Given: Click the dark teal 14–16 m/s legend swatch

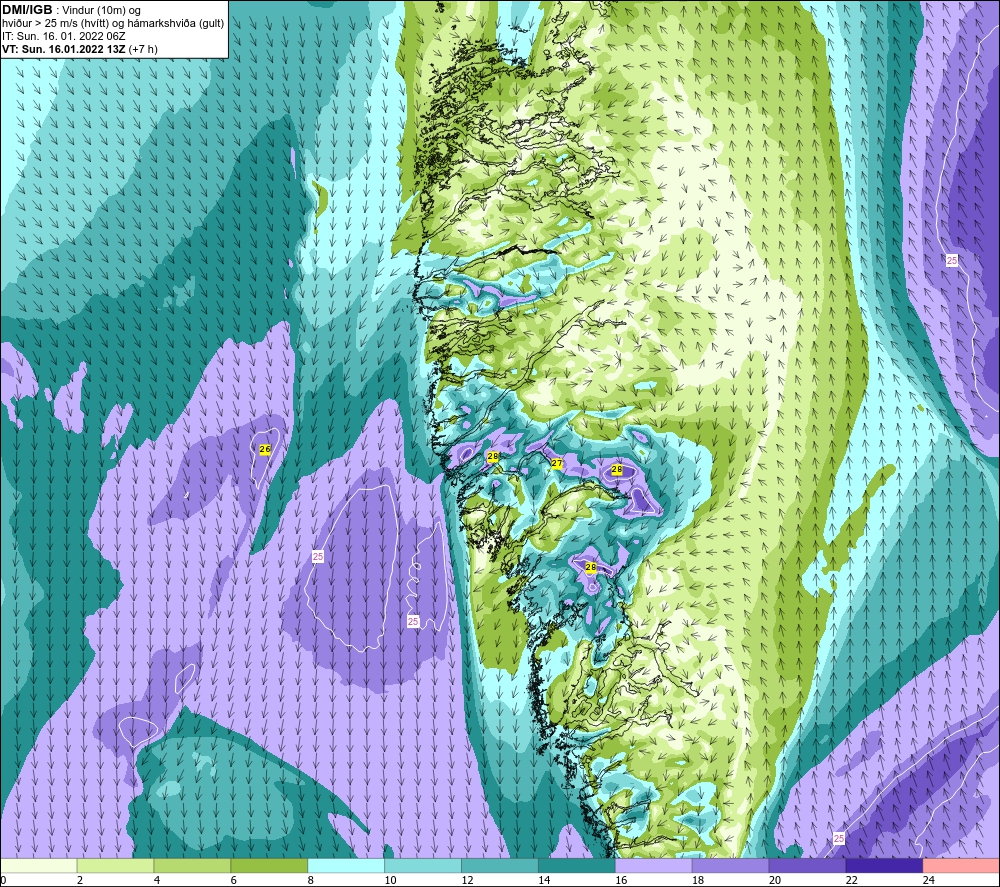Looking at the screenshot, I should click(577, 865).
